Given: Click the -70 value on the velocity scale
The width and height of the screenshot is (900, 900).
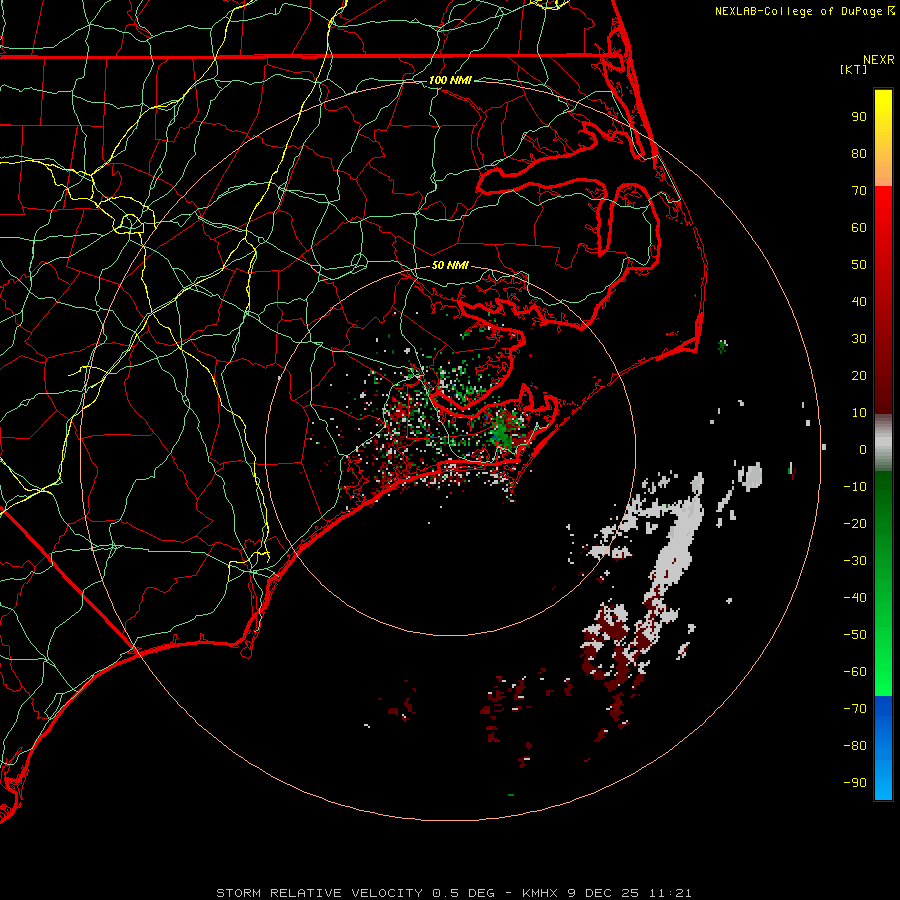Looking at the screenshot, I should click(x=855, y=709).
